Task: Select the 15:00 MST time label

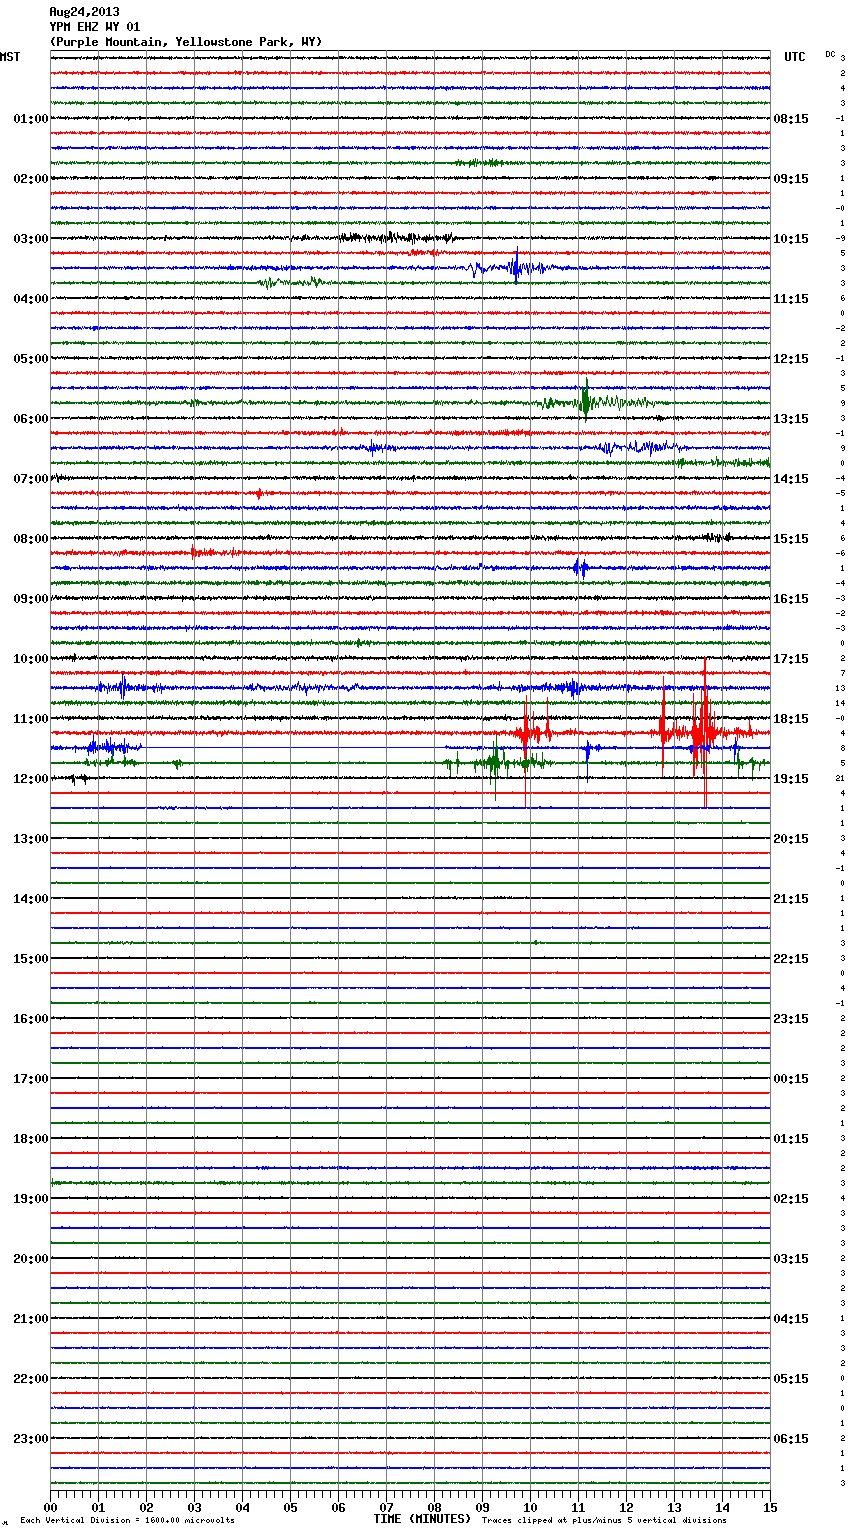Action: (x=31, y=959)
